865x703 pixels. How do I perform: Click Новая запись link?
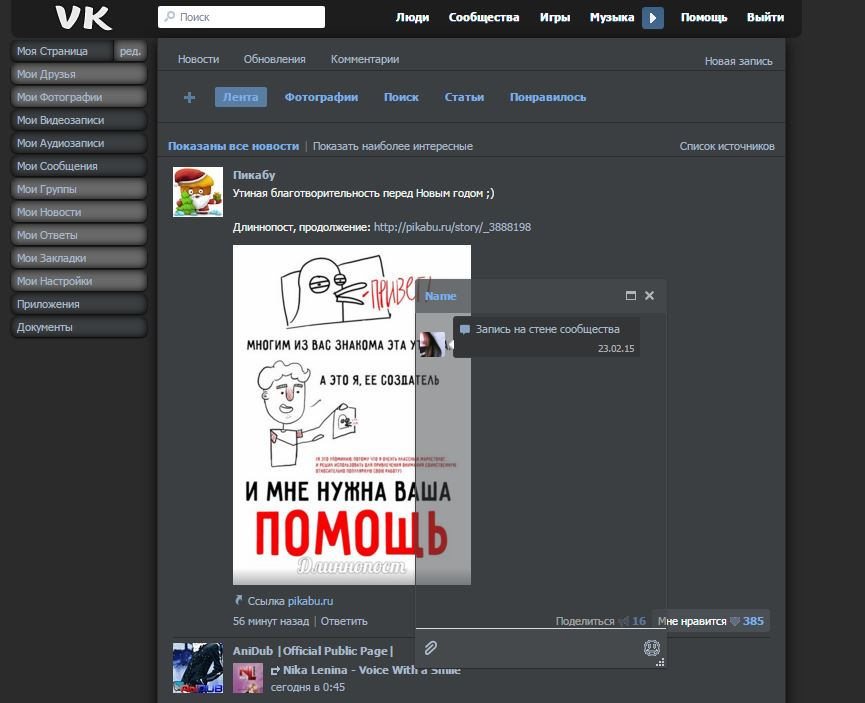(x=739, y=61)
